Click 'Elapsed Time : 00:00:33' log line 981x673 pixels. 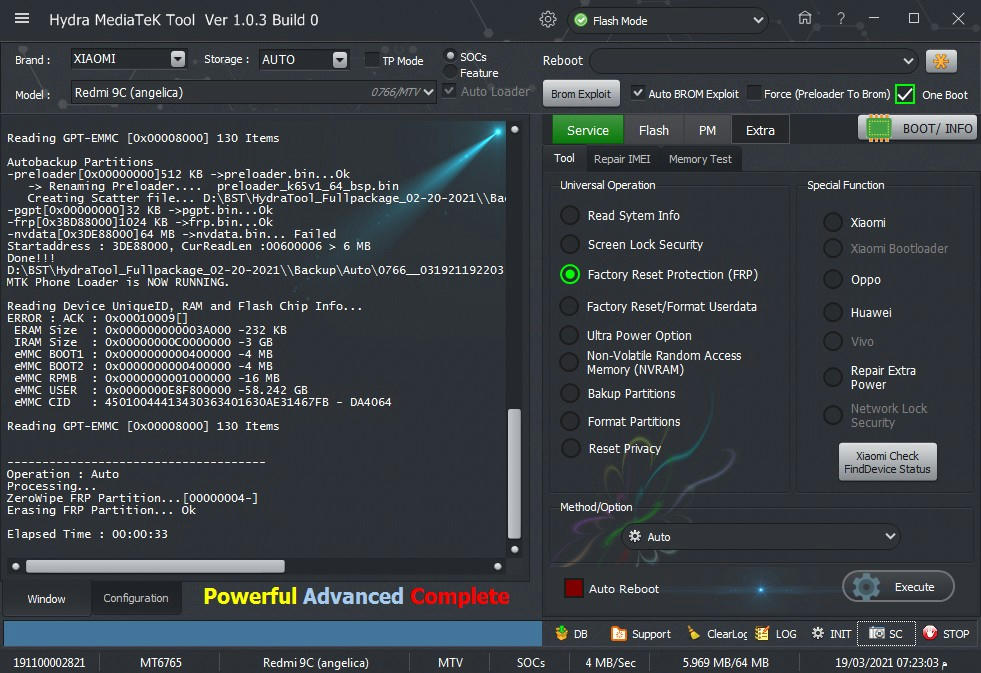[x=87, y=534]
